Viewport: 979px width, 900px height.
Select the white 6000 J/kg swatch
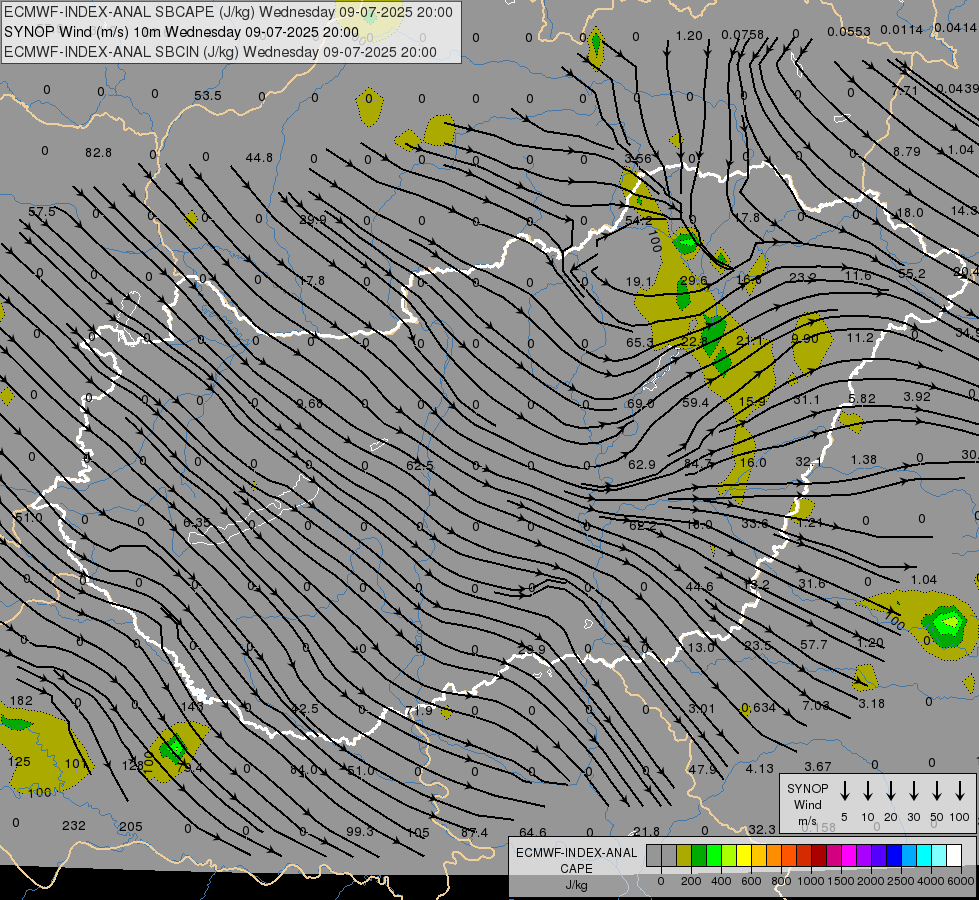(954, 856)
